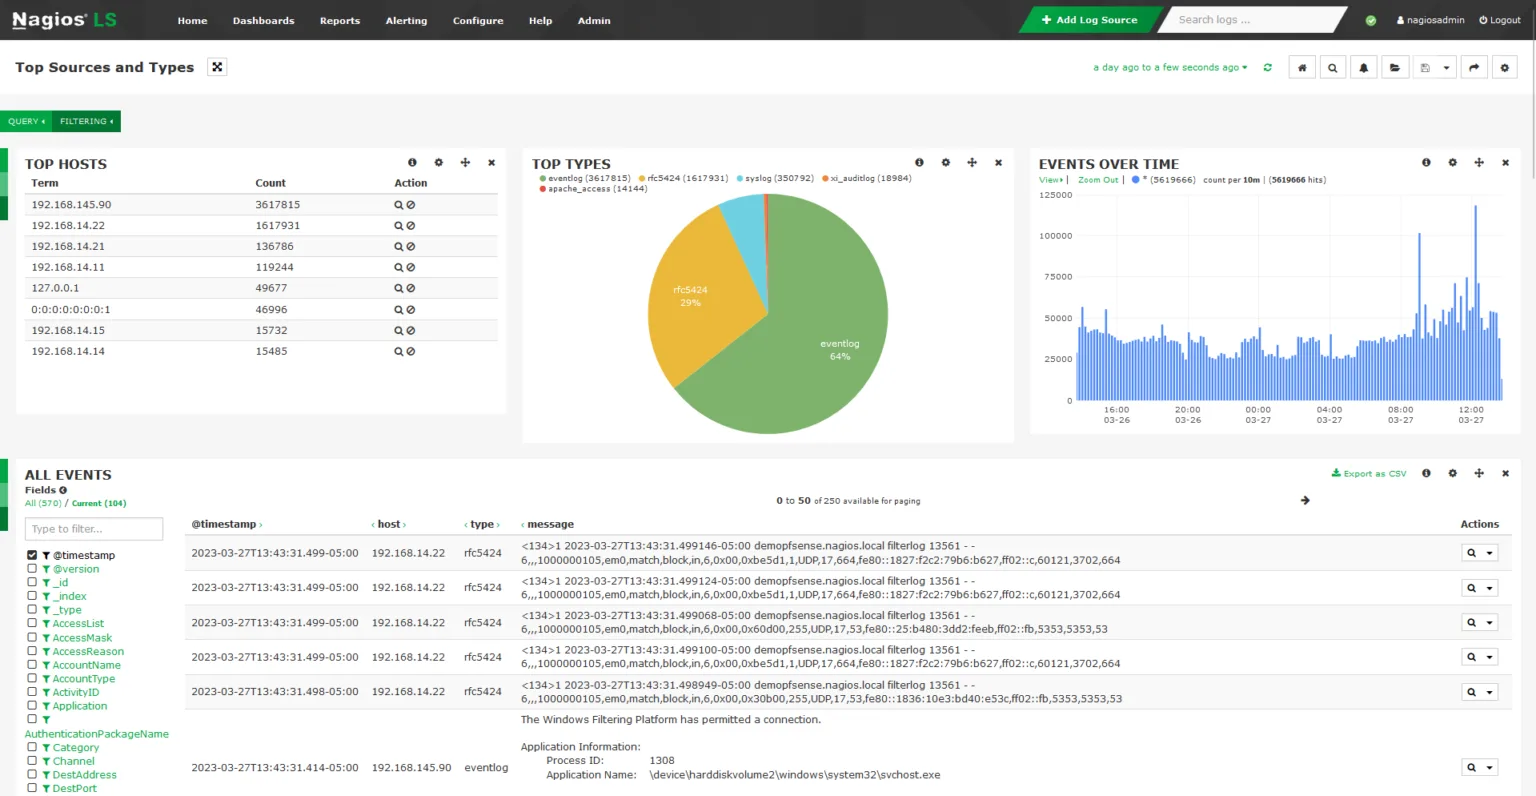Click the alert bell icon button
The width and height of the screenshot is (1536, 796).
[1363, 68]
